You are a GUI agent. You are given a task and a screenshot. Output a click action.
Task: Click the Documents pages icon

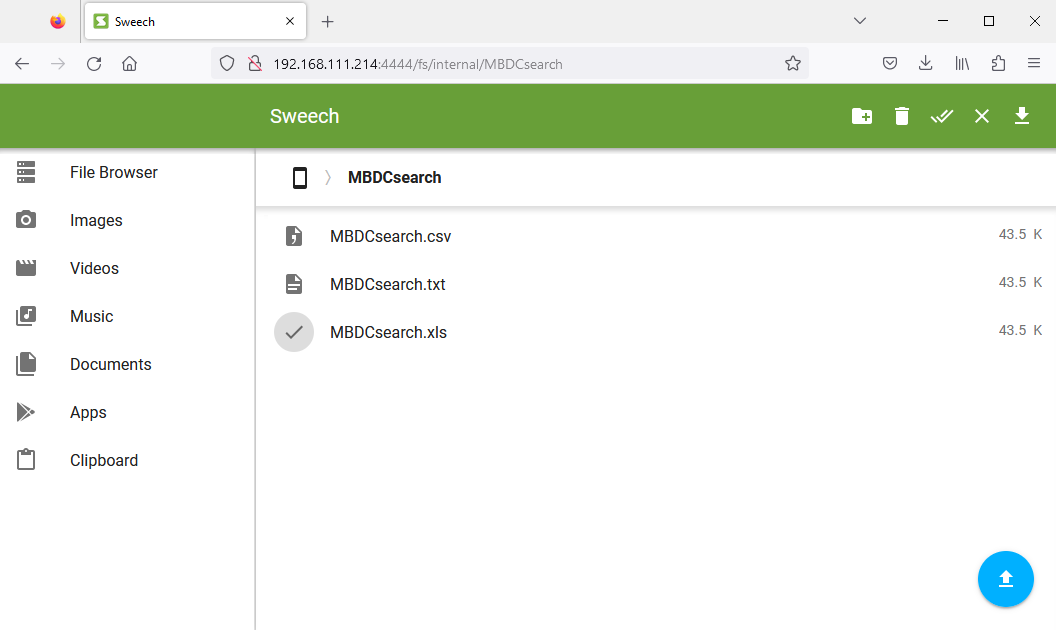tap(26, 364)
